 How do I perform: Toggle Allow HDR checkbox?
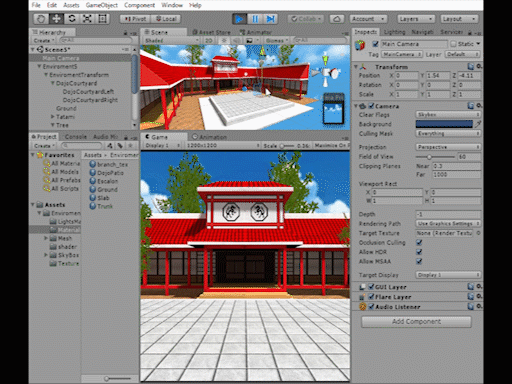point(419,252)
